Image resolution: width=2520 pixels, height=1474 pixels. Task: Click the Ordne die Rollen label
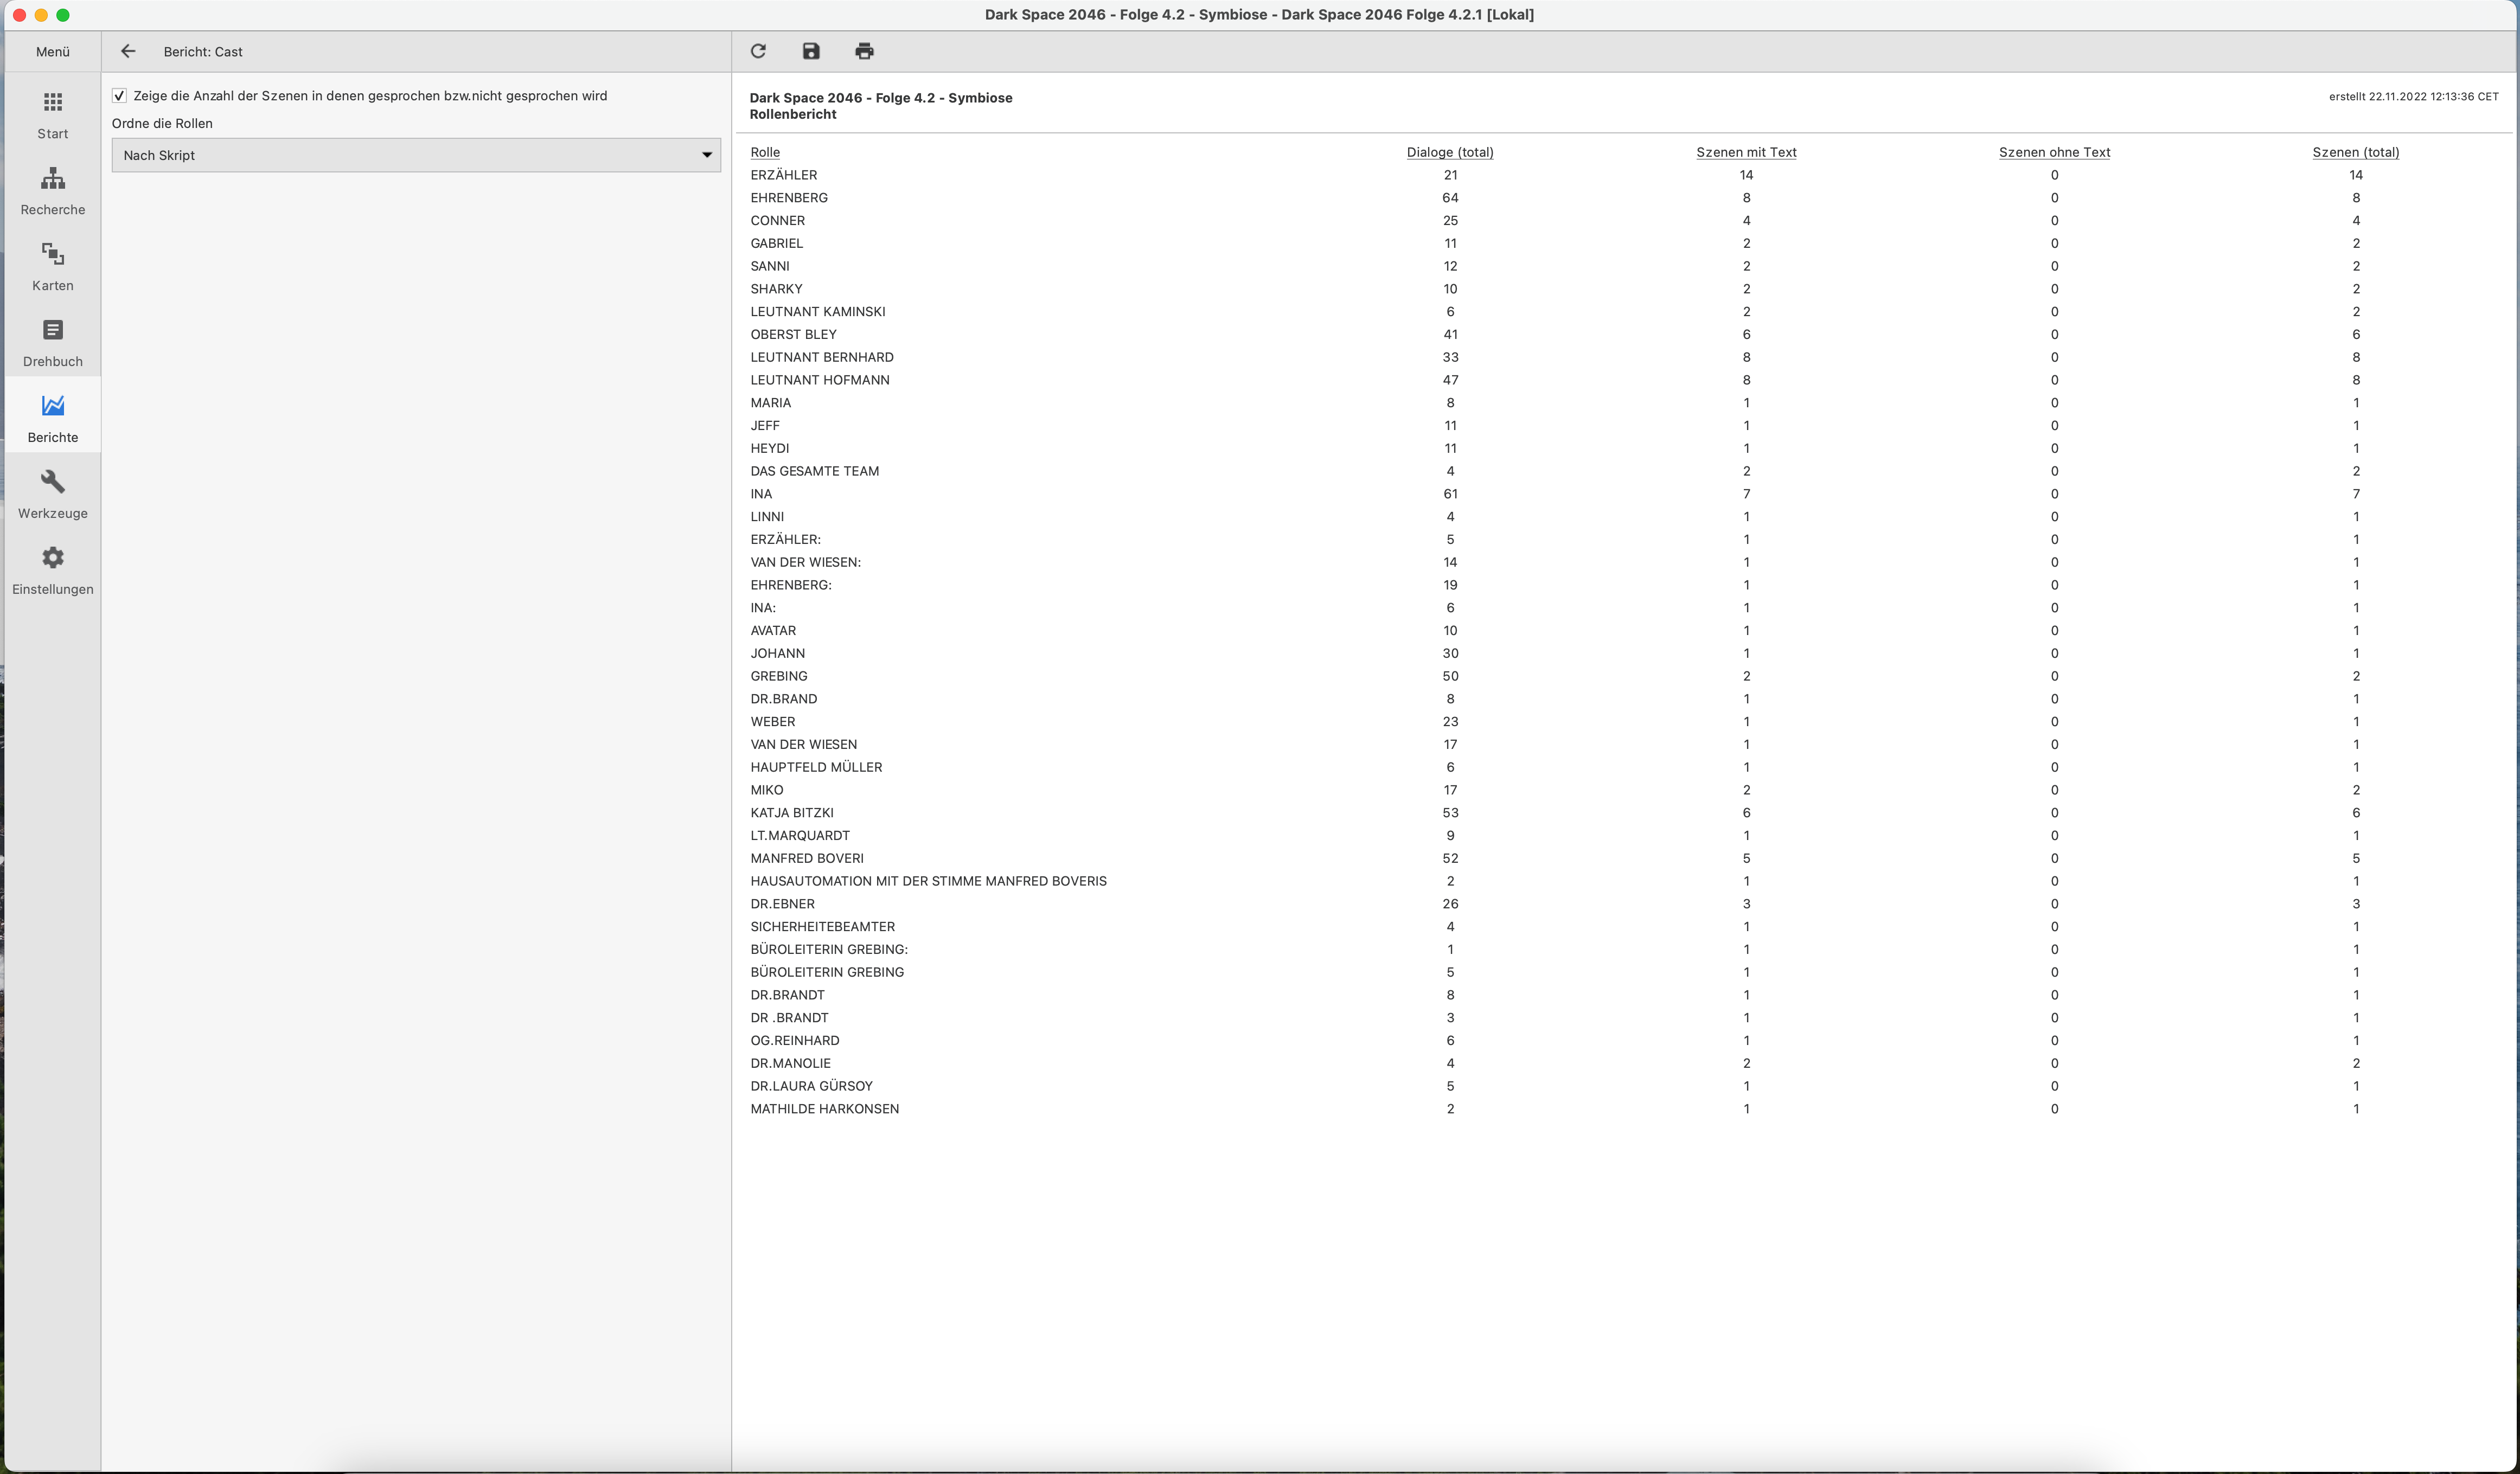click(162, 124)
